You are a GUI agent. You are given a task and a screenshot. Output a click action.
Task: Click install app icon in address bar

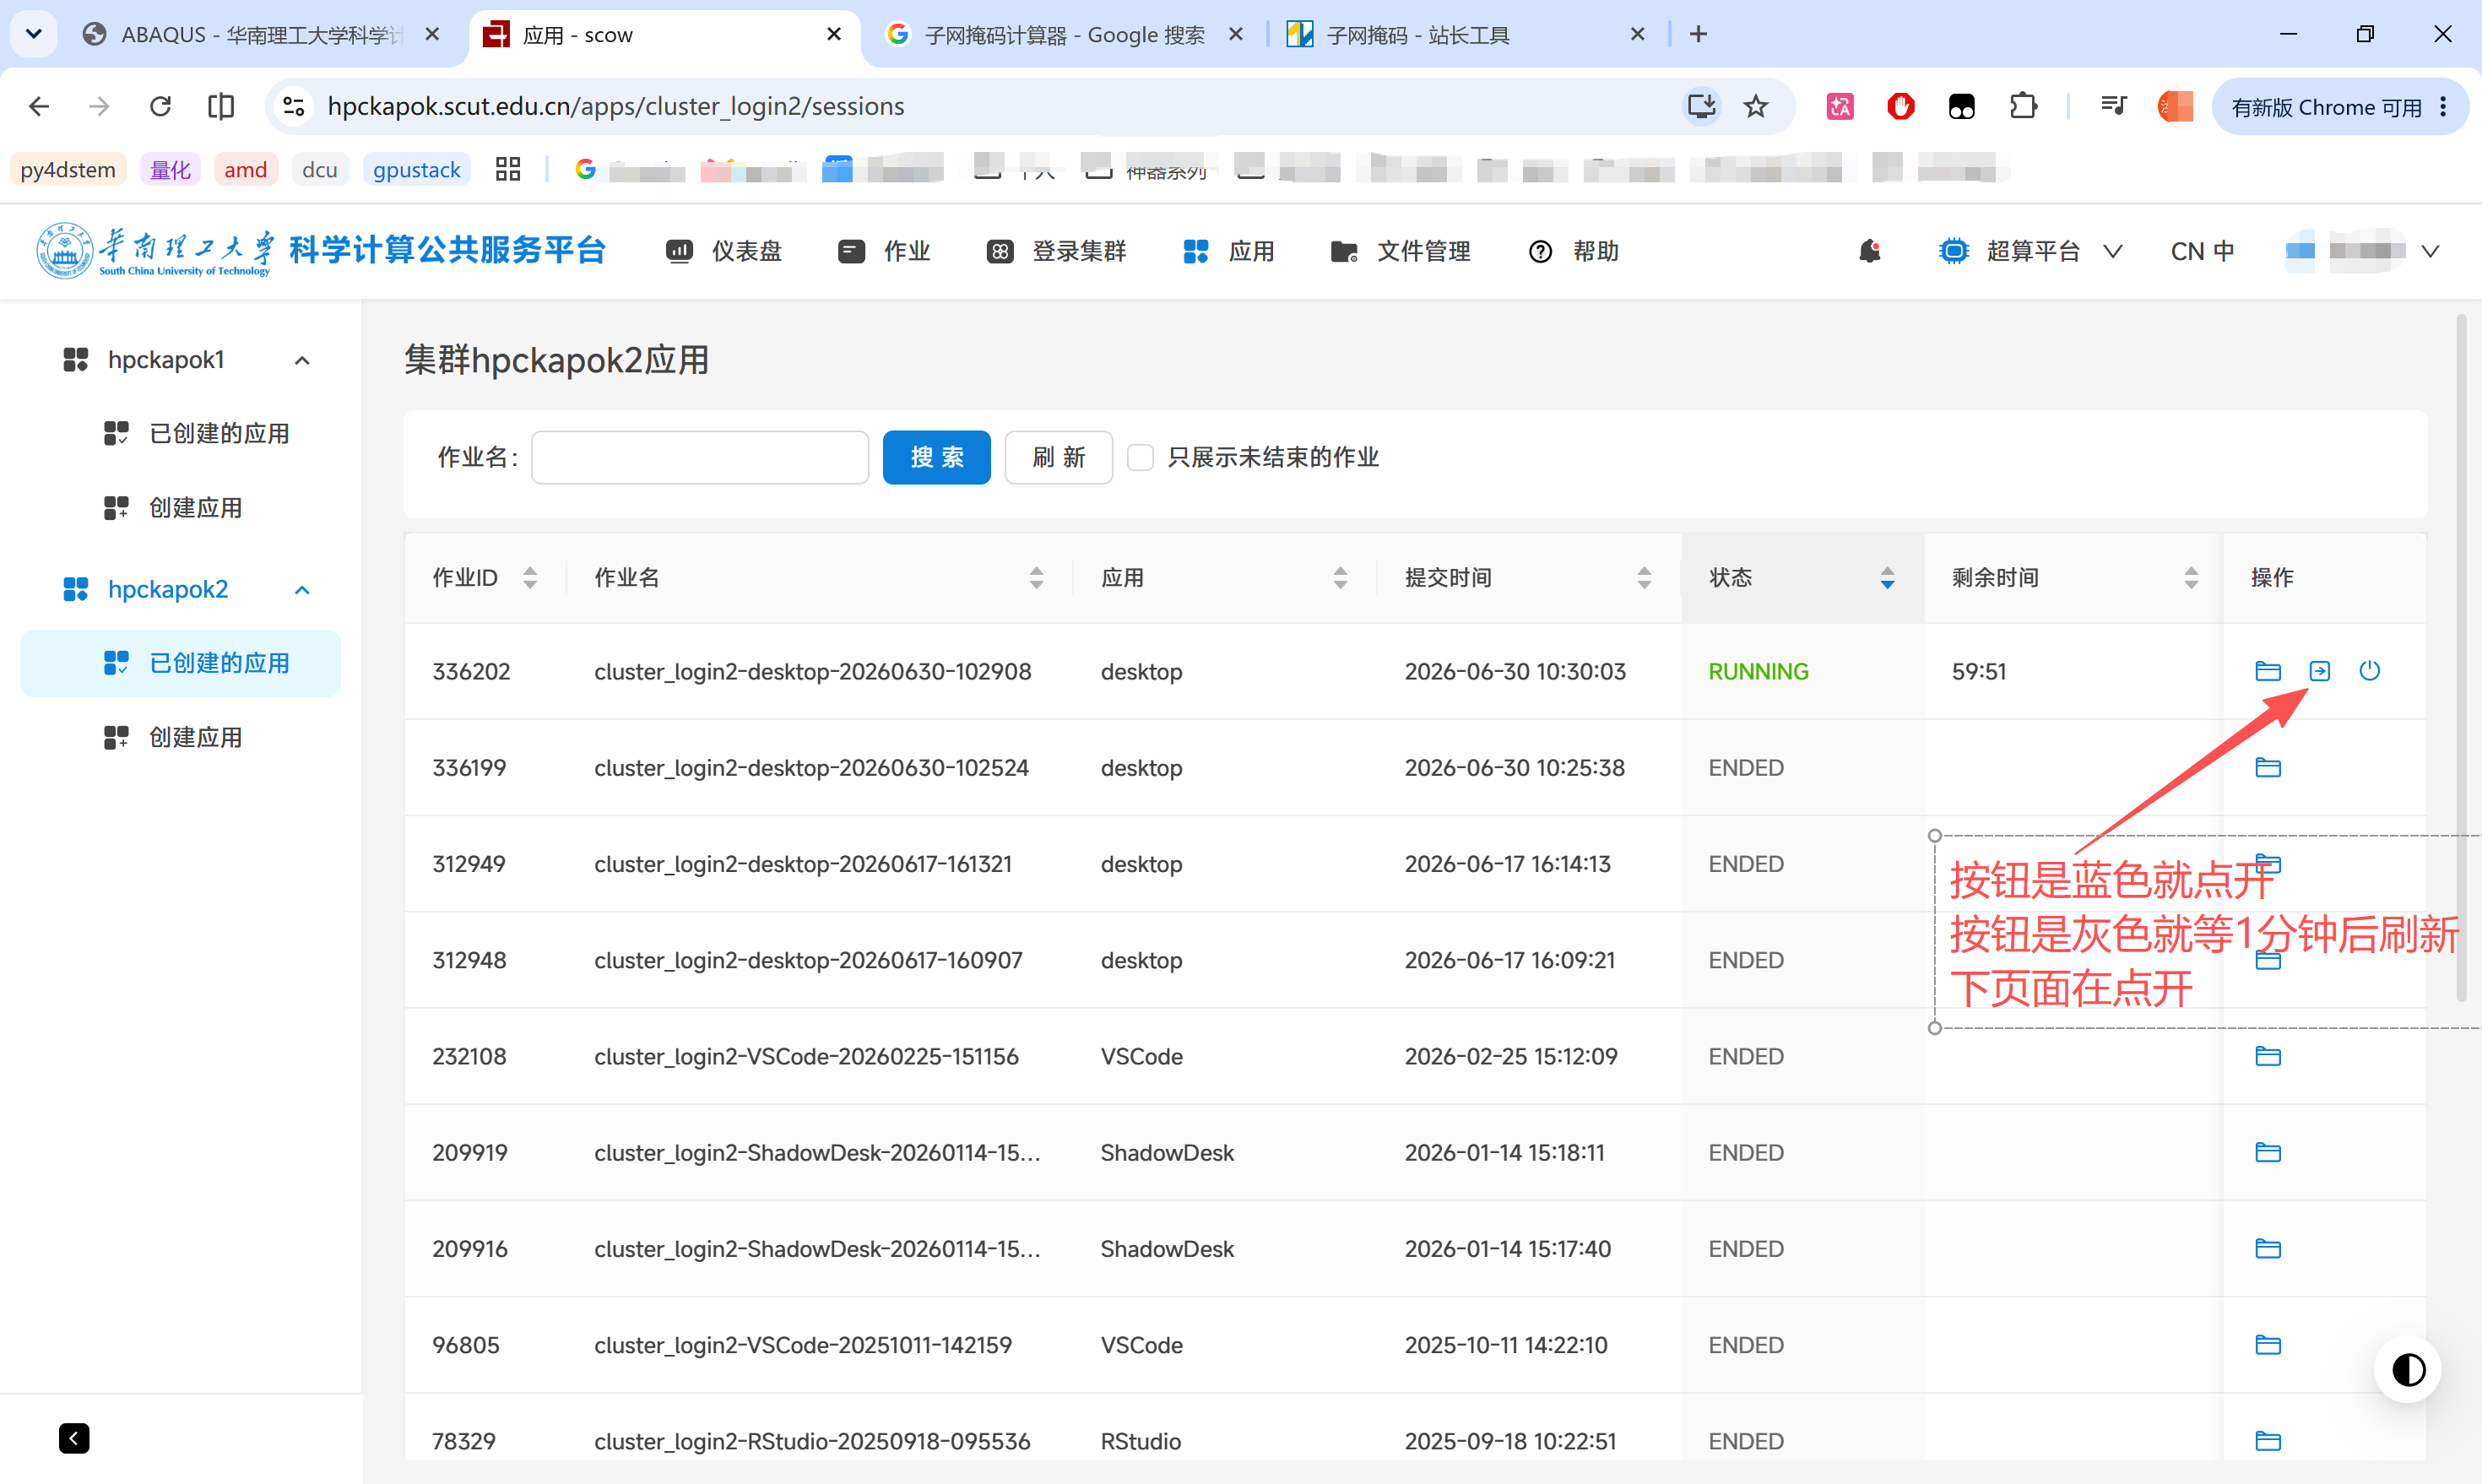click(1701, 106)
